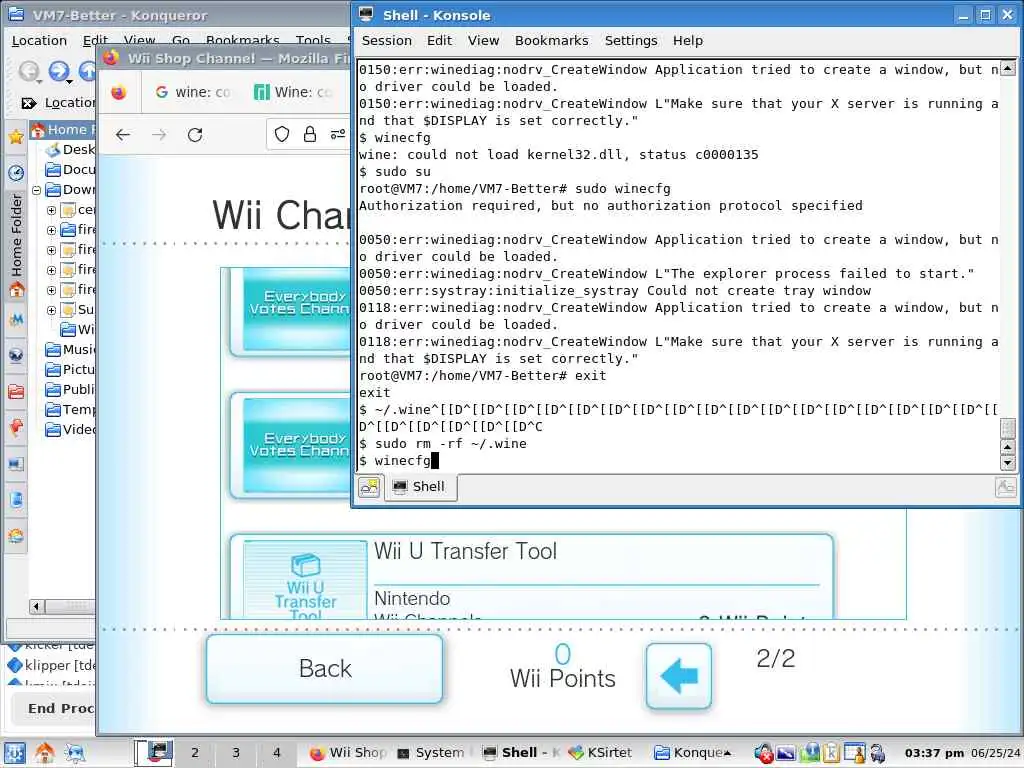Open Konqueror's back history dropdown arrow
The image size is (1024, 768).
40,81
